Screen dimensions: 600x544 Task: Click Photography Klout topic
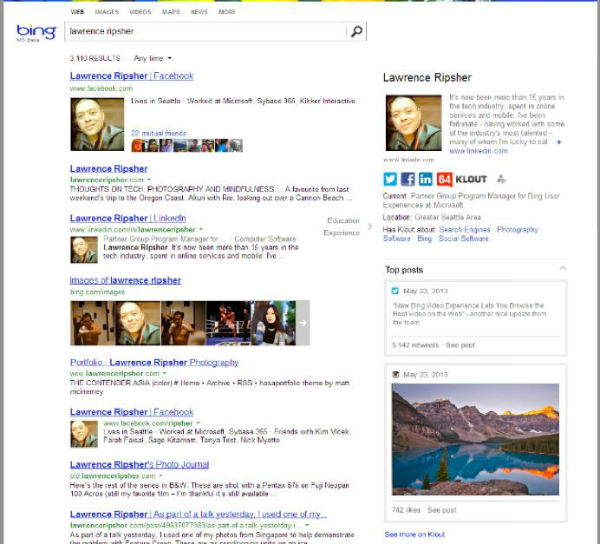[517, 230]
